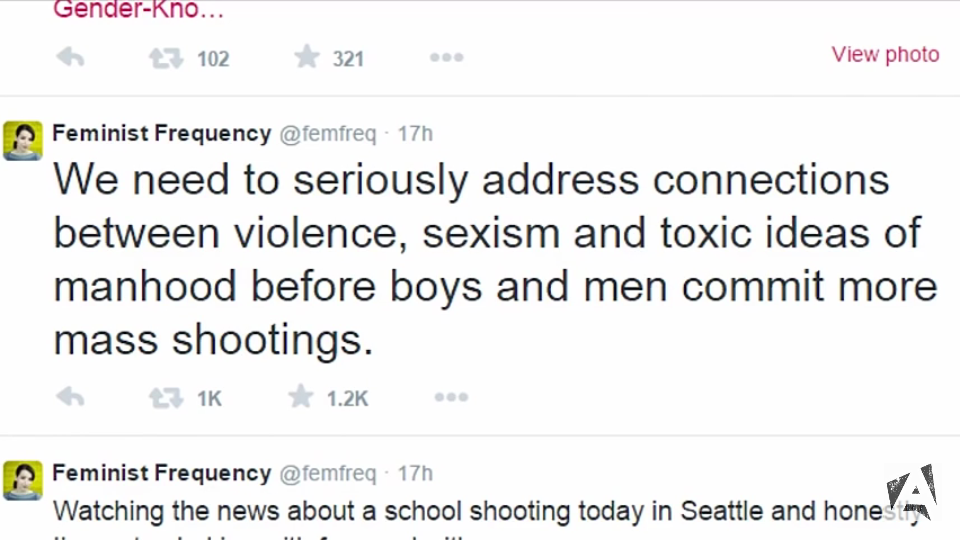Click the View photo link

coord(885,55)
